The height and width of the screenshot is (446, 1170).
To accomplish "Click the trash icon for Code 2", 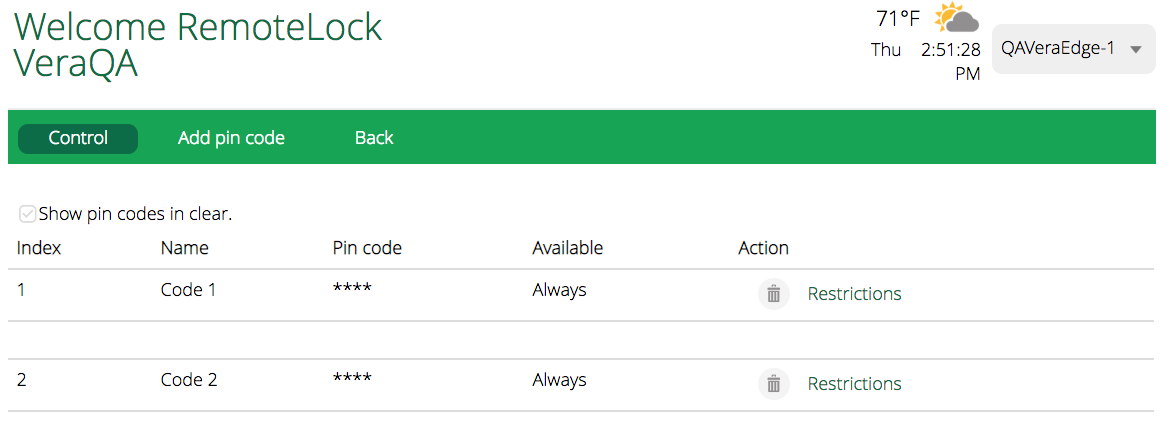I will tap(773, 384).
